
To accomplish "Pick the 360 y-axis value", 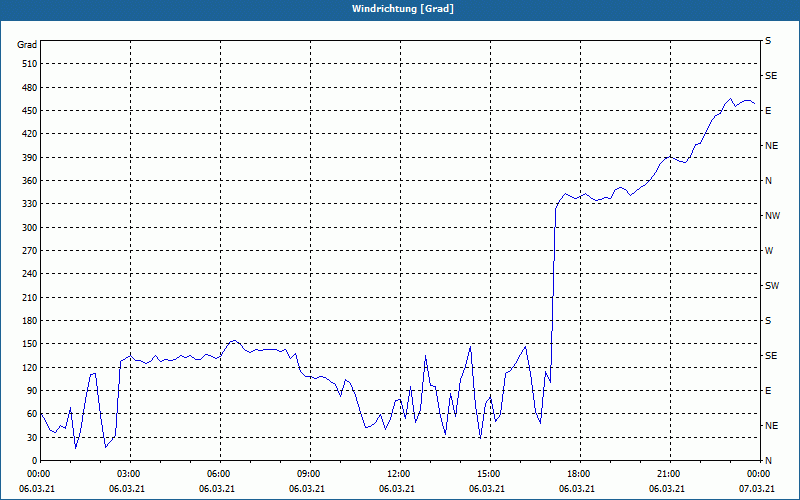I will (30, 181).
